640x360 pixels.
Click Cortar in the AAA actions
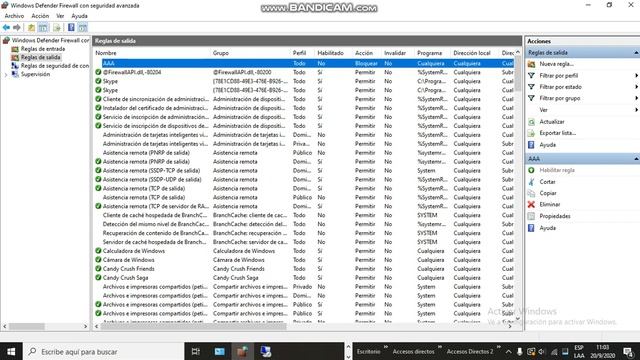(x=547, y=182)
